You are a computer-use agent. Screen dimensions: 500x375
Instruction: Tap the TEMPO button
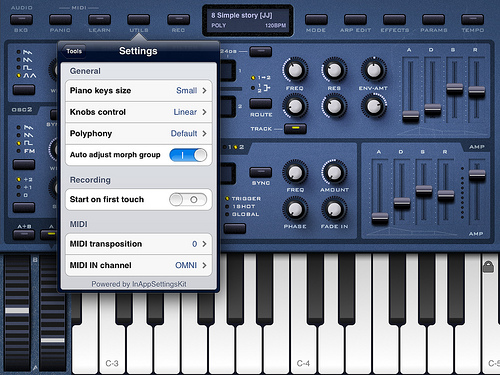coord(472,19)
